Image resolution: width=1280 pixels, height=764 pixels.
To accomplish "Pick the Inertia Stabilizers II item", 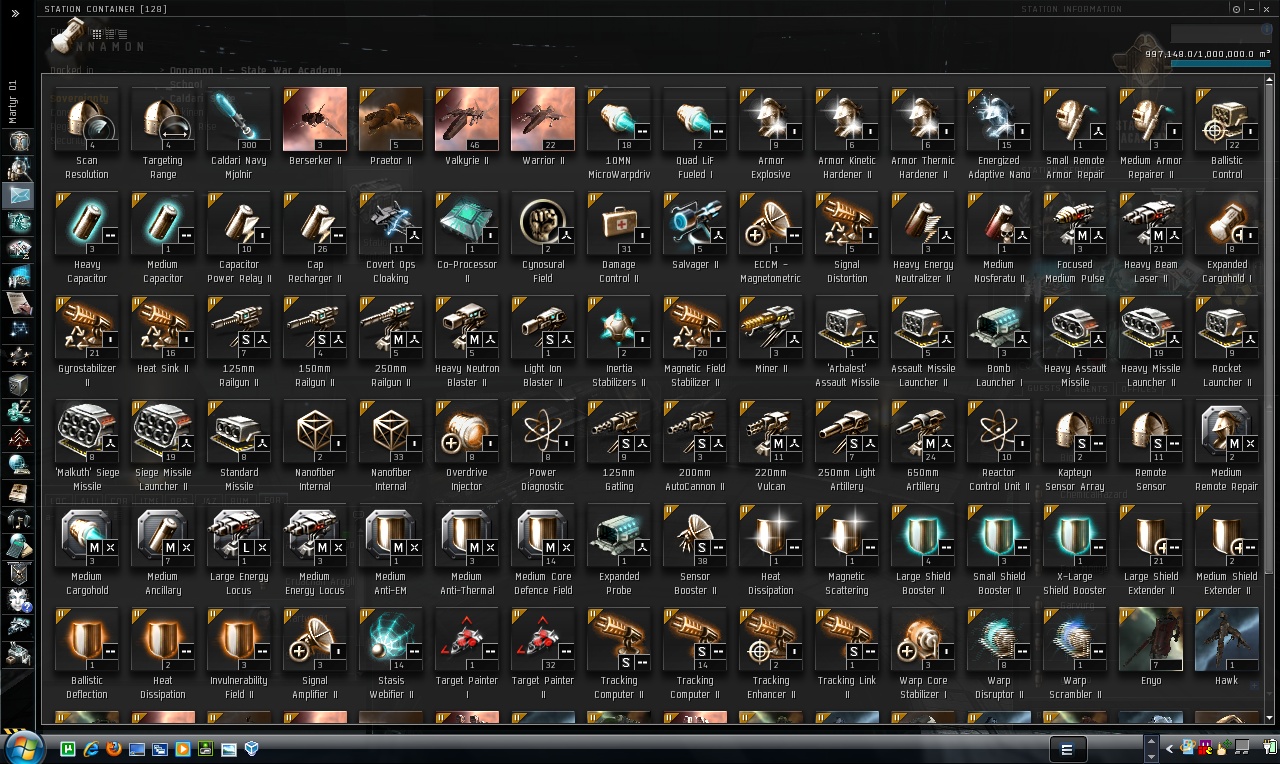I will pyautogui.click(x=619, y=327).
